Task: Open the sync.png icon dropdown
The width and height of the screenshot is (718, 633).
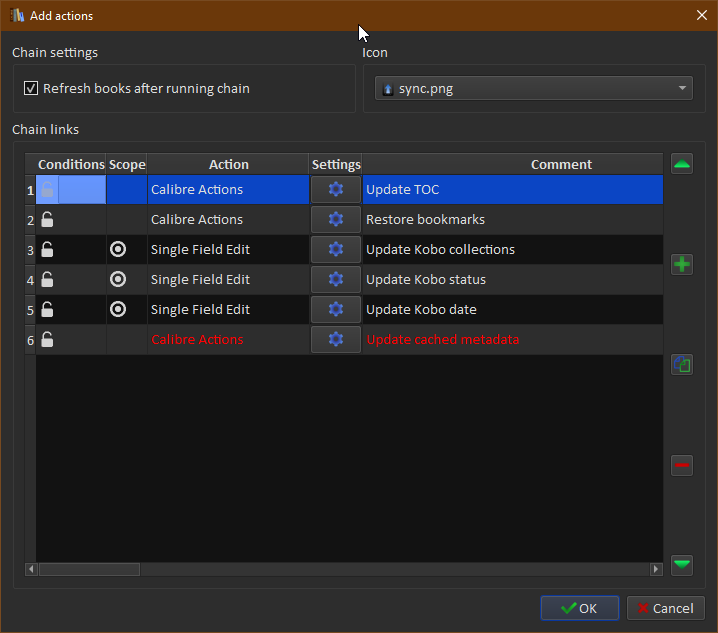Action: pyautogui.click(x=534, y=89)
